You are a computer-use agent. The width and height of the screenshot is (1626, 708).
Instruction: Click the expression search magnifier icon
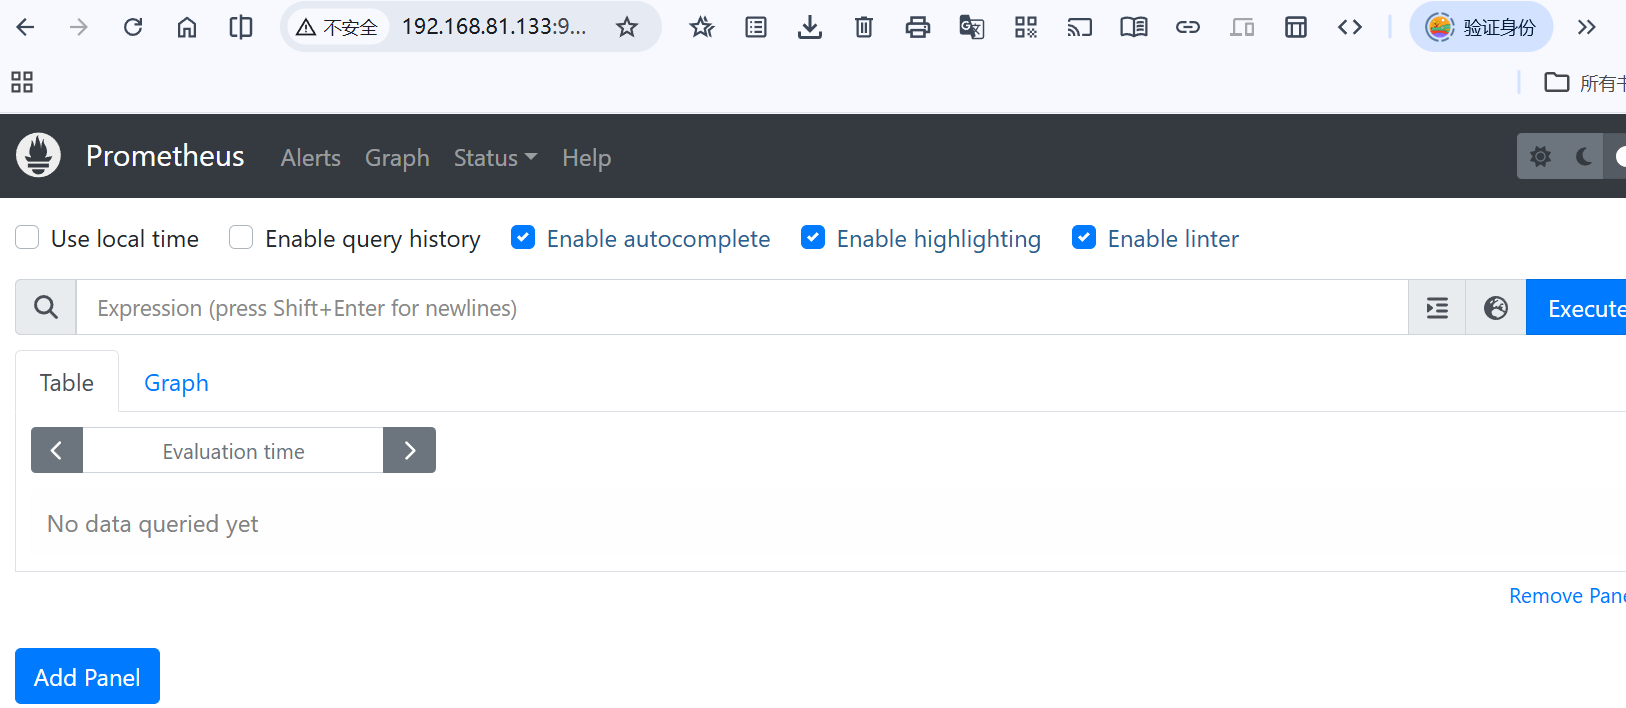tap(46, 307)
